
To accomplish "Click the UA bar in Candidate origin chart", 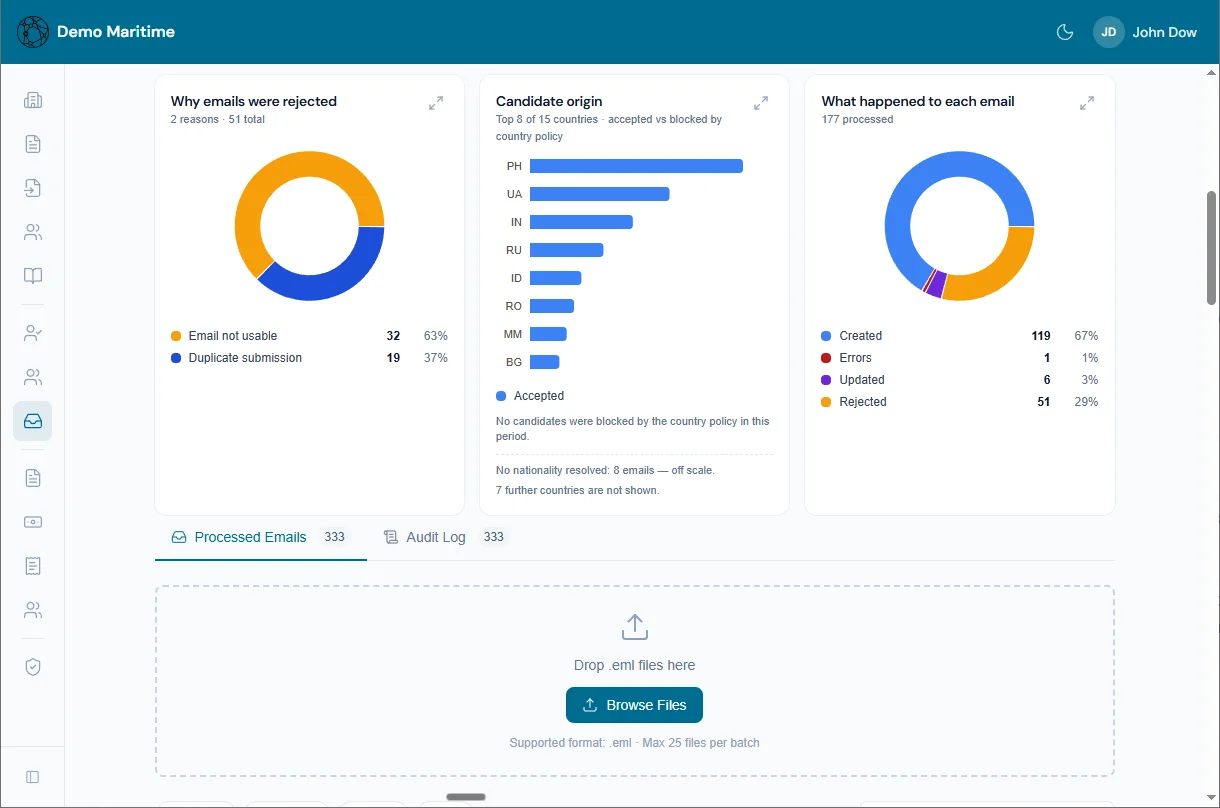I will click(599, 194).
